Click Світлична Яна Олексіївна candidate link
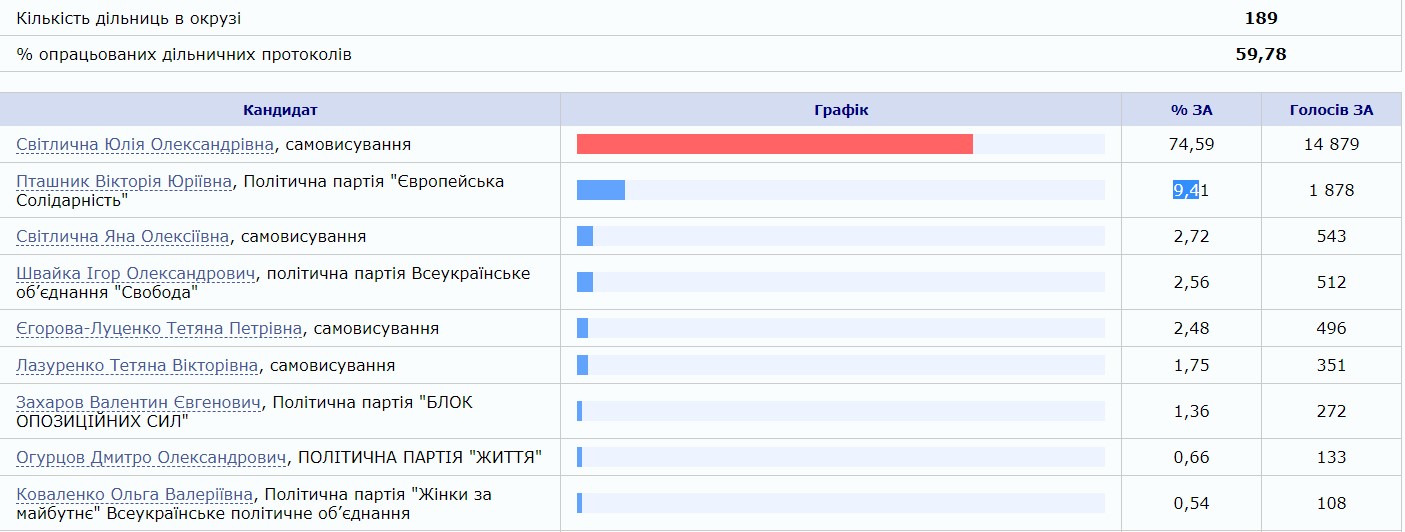 tap(123, 237)
